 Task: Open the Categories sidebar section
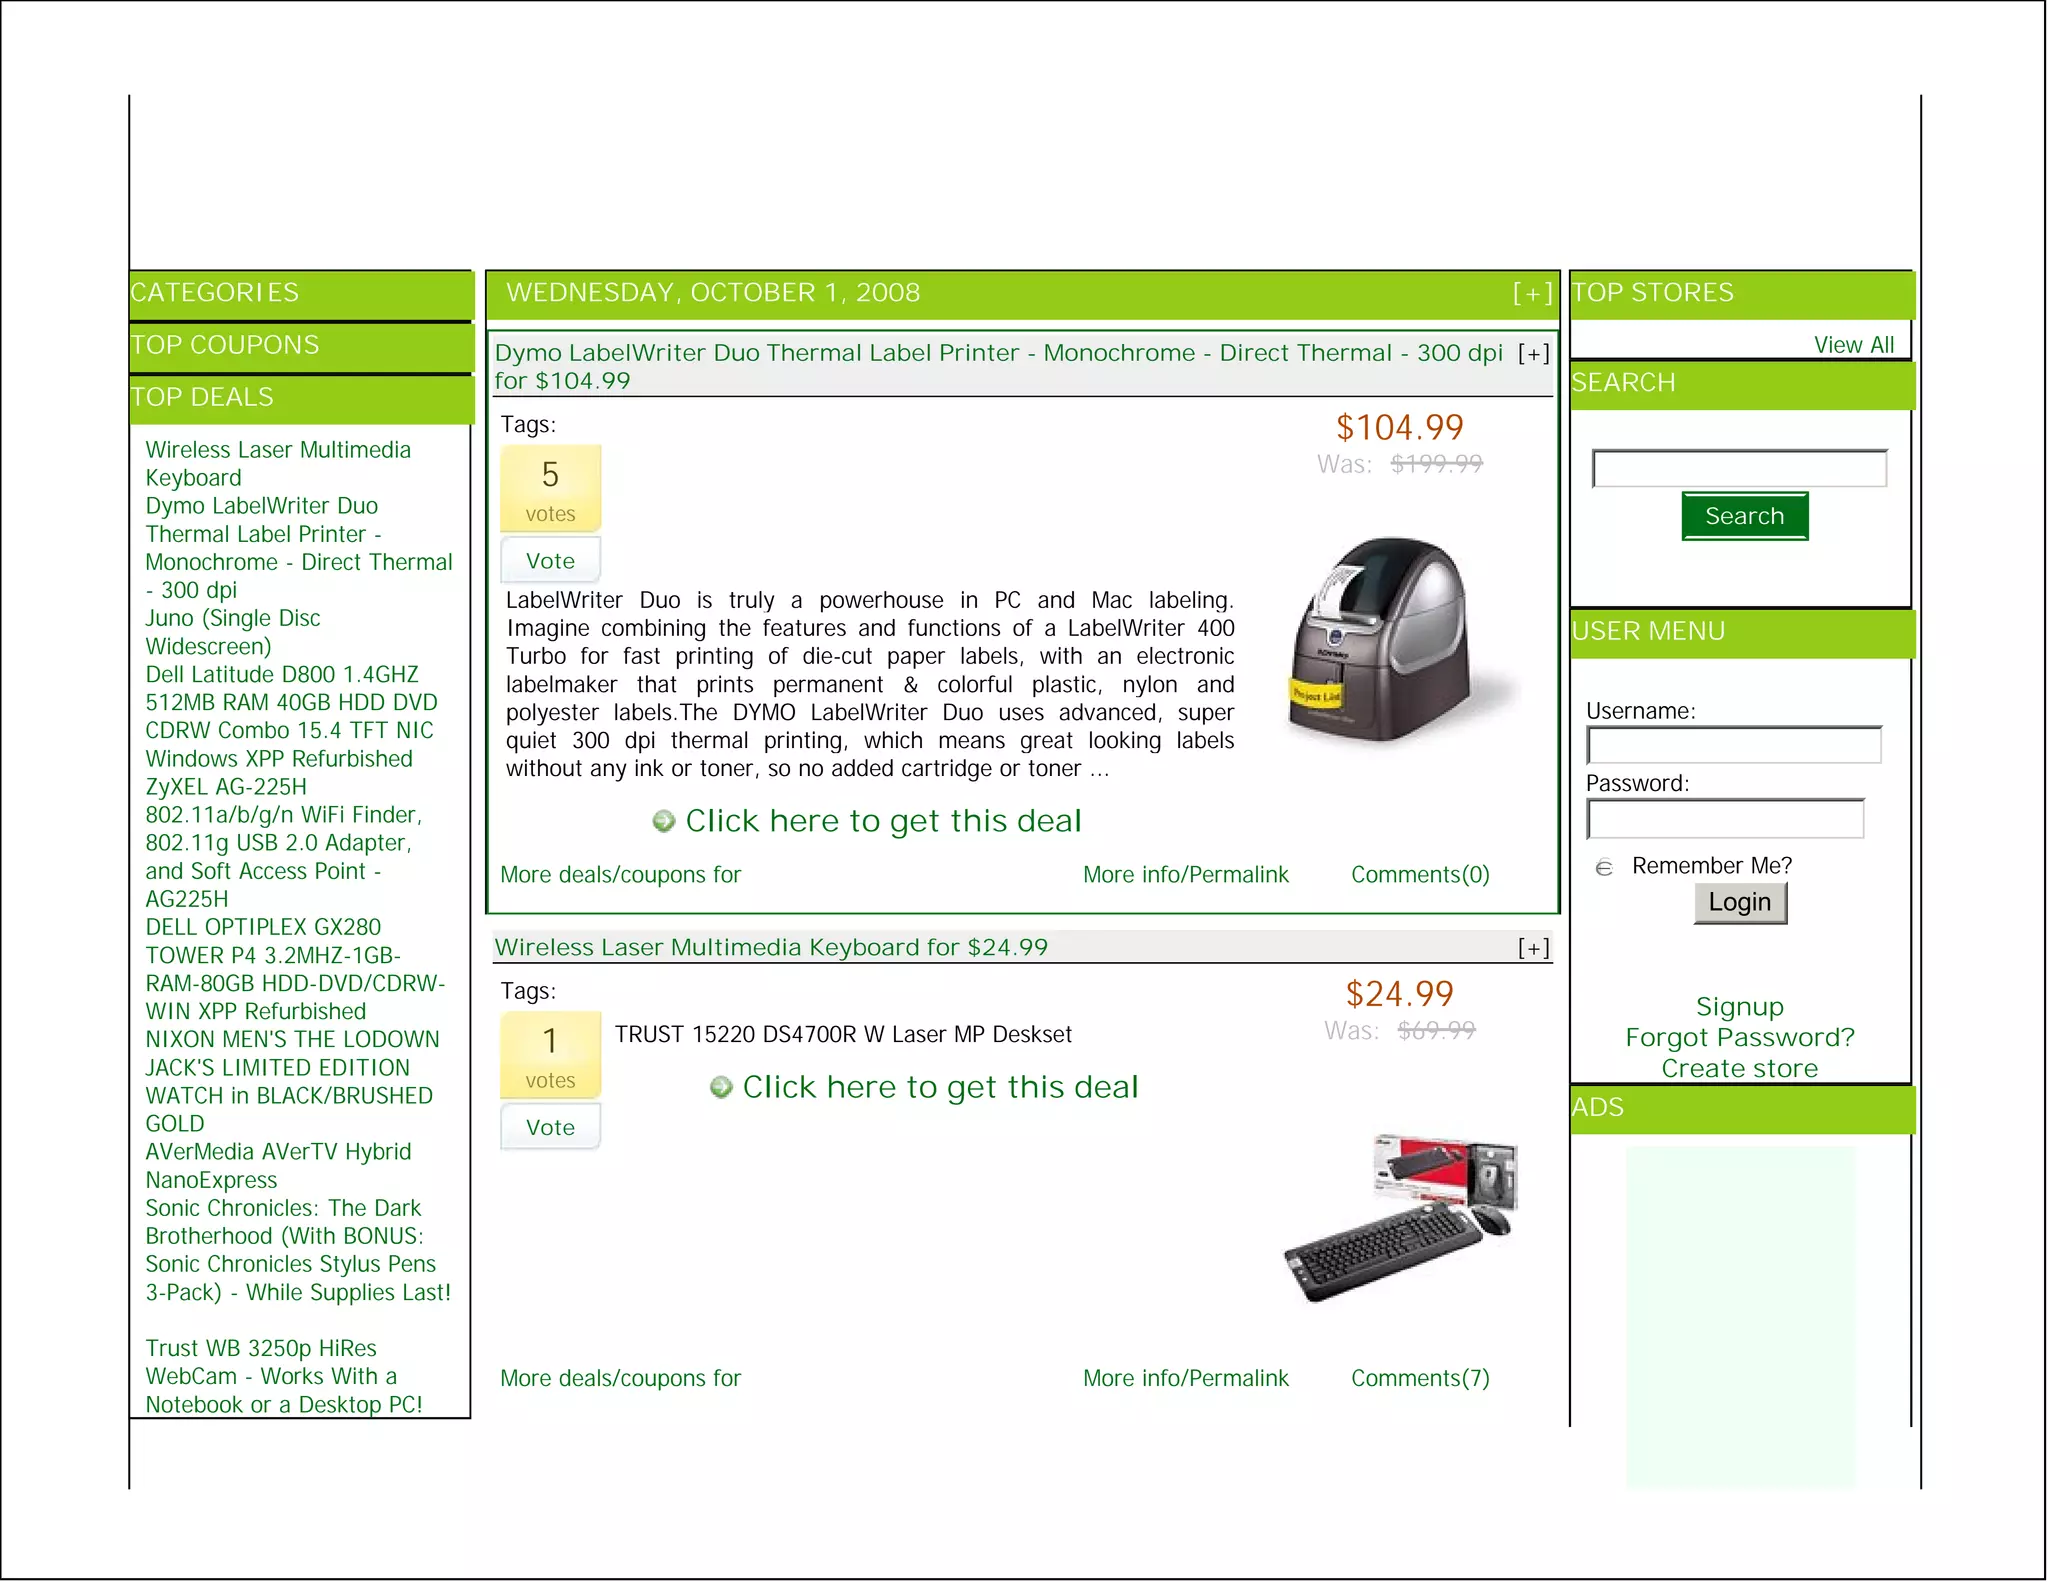(x=215, y=293)
